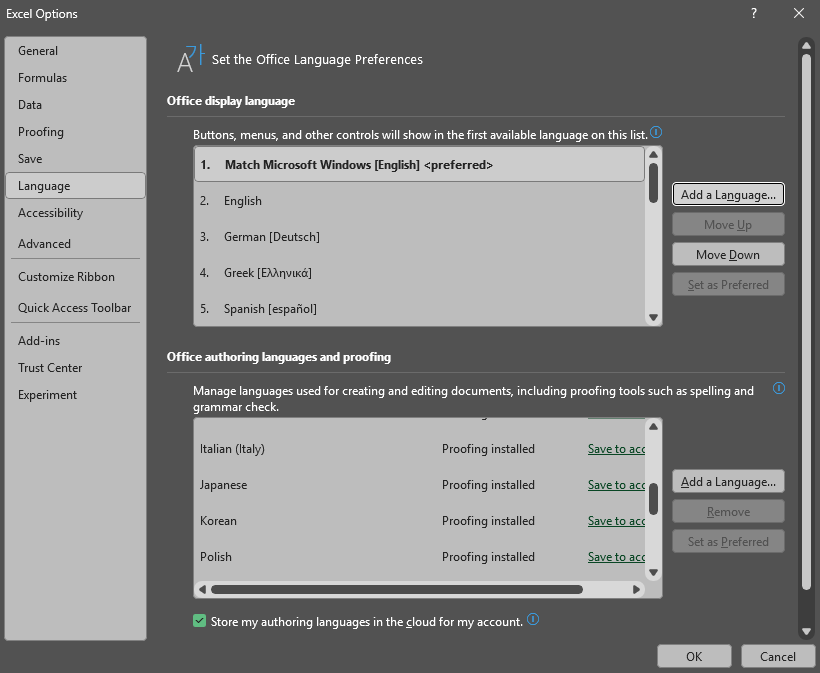Click the info icon beside display language description
This screenshot has height=673, width=820.
656,132
